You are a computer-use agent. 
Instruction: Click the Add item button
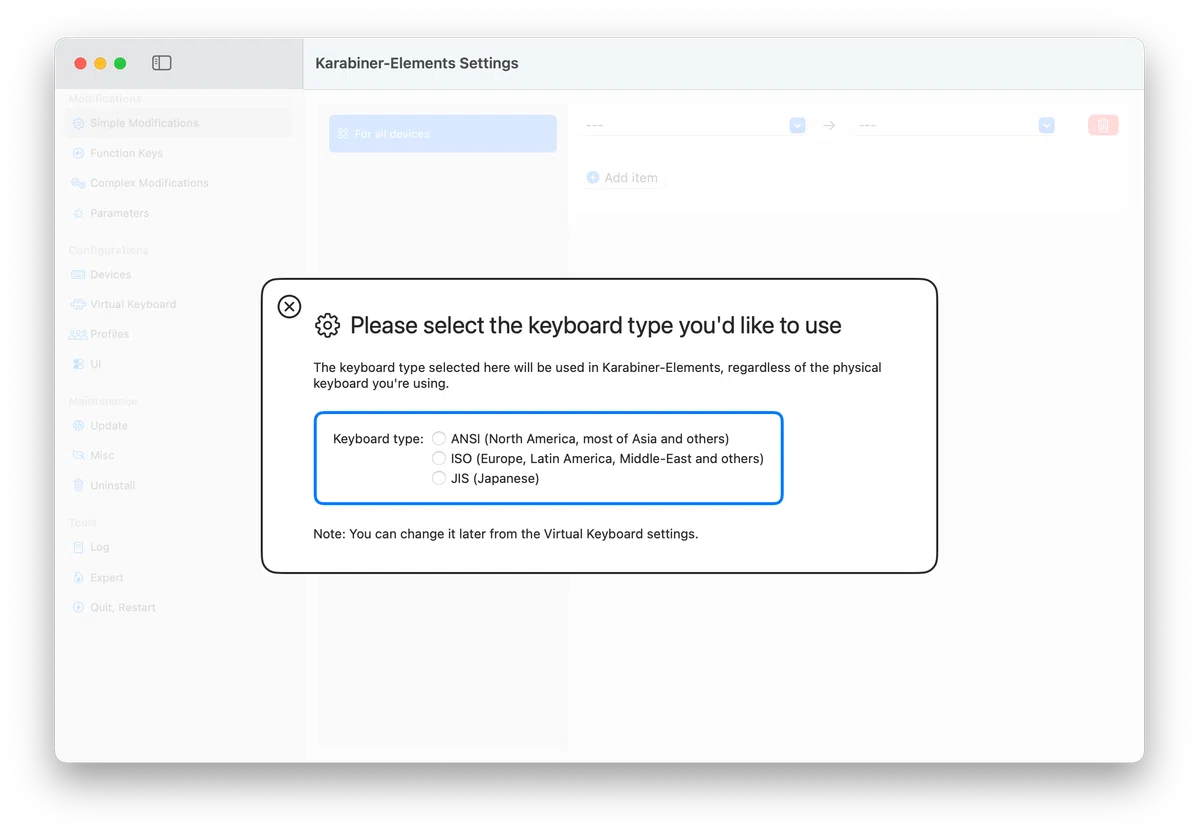click(x=623, y=177)
